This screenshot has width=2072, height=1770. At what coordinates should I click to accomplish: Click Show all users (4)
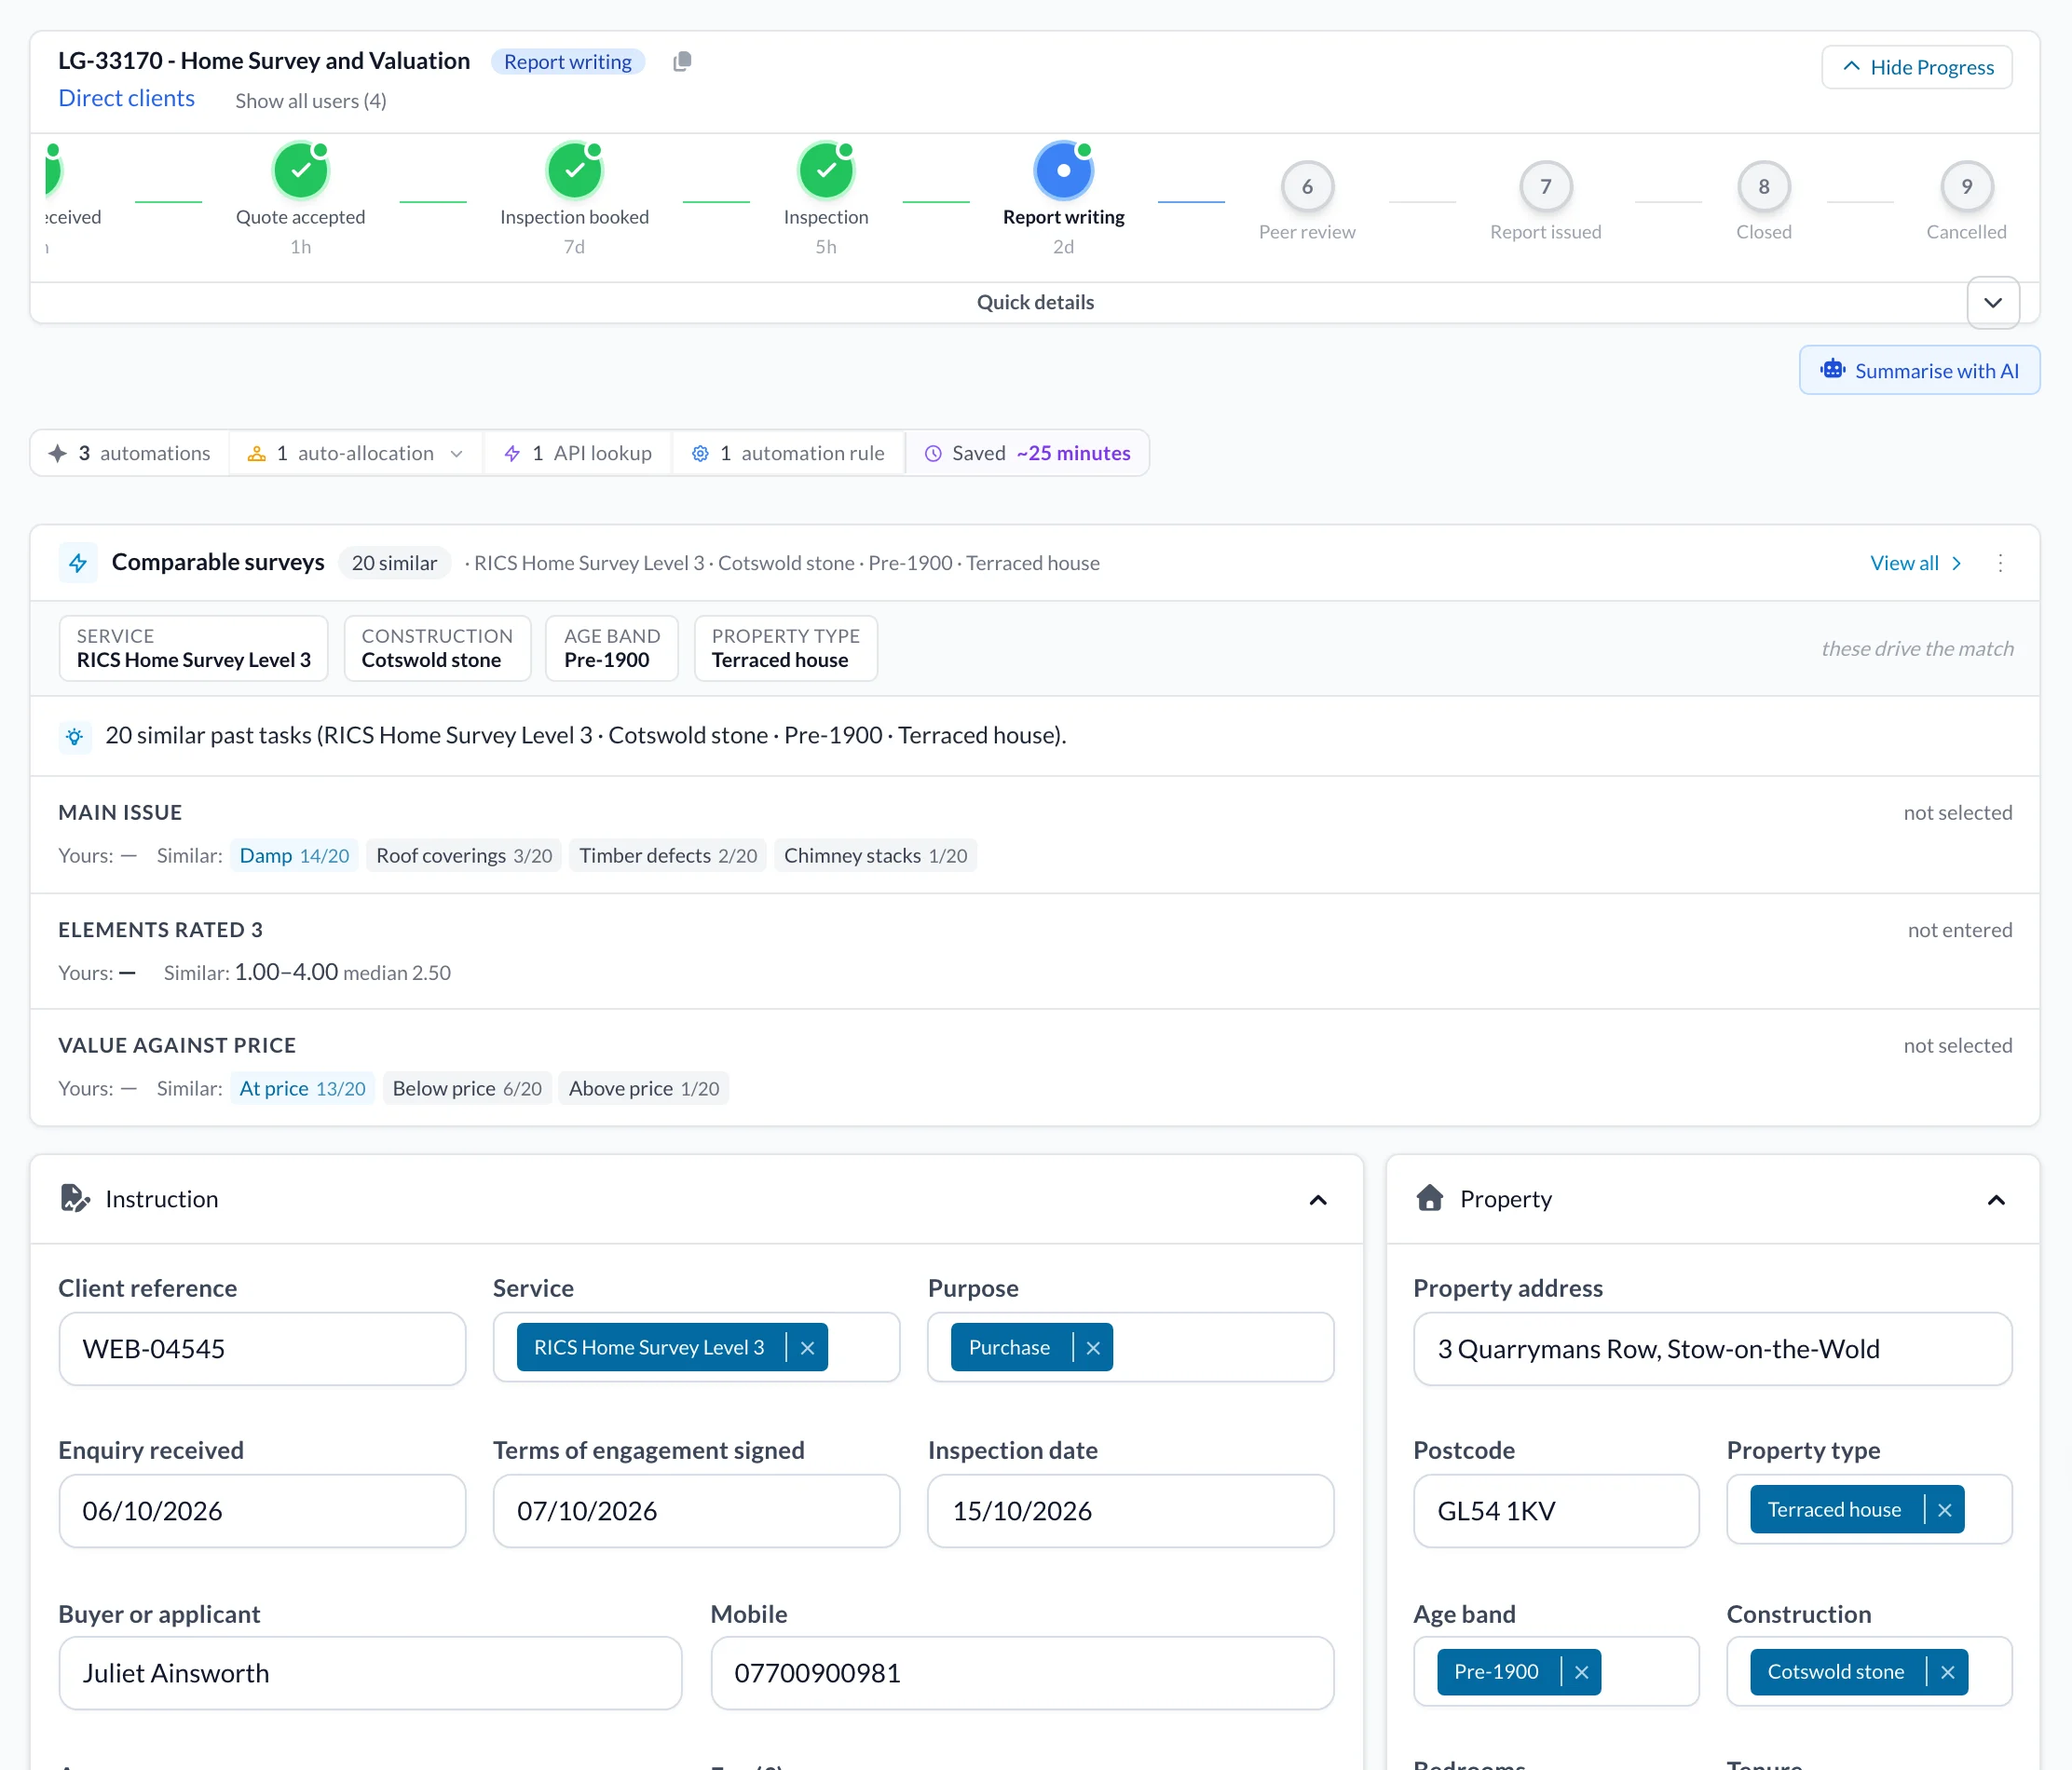(x=311, y=101)
